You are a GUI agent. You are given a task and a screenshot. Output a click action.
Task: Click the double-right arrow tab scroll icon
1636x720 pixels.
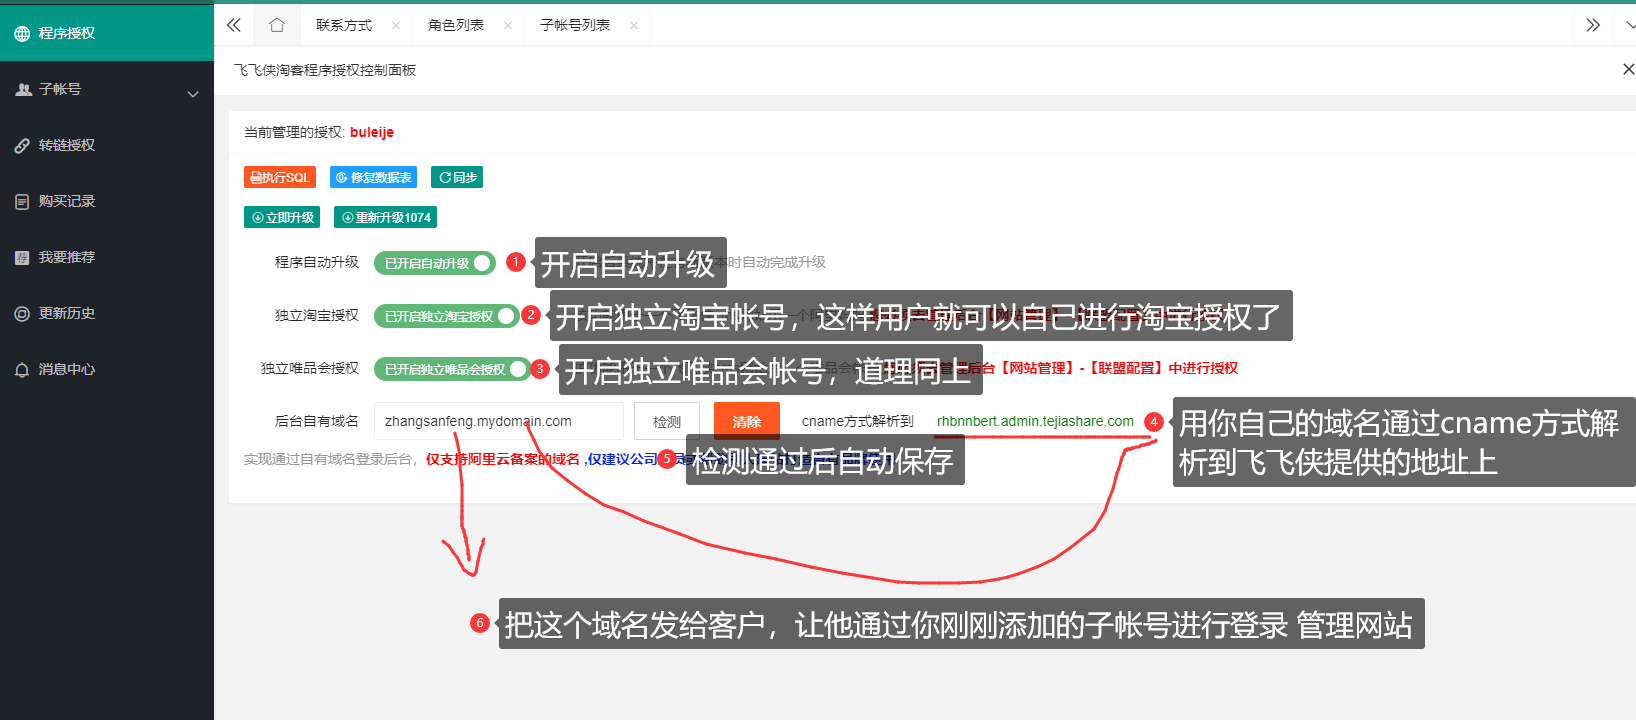coord(1593,25)
